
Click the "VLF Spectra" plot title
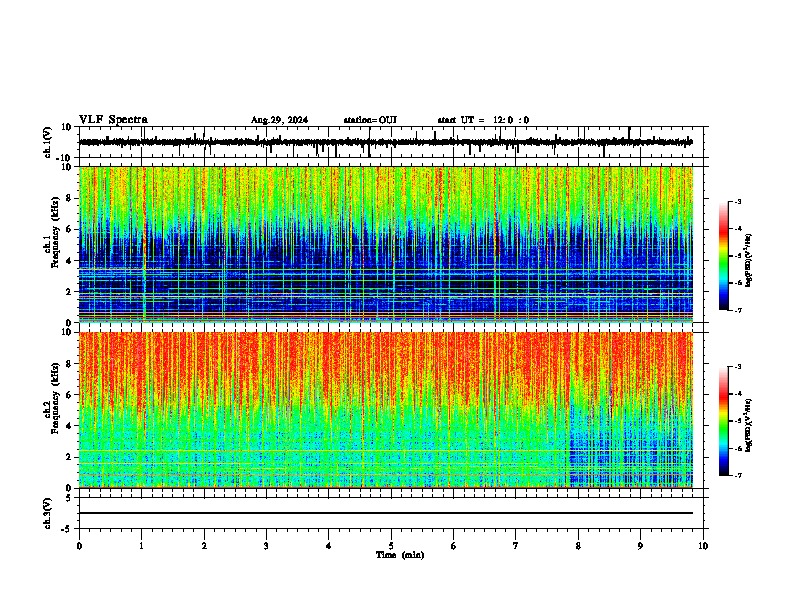tap(113, 120)
